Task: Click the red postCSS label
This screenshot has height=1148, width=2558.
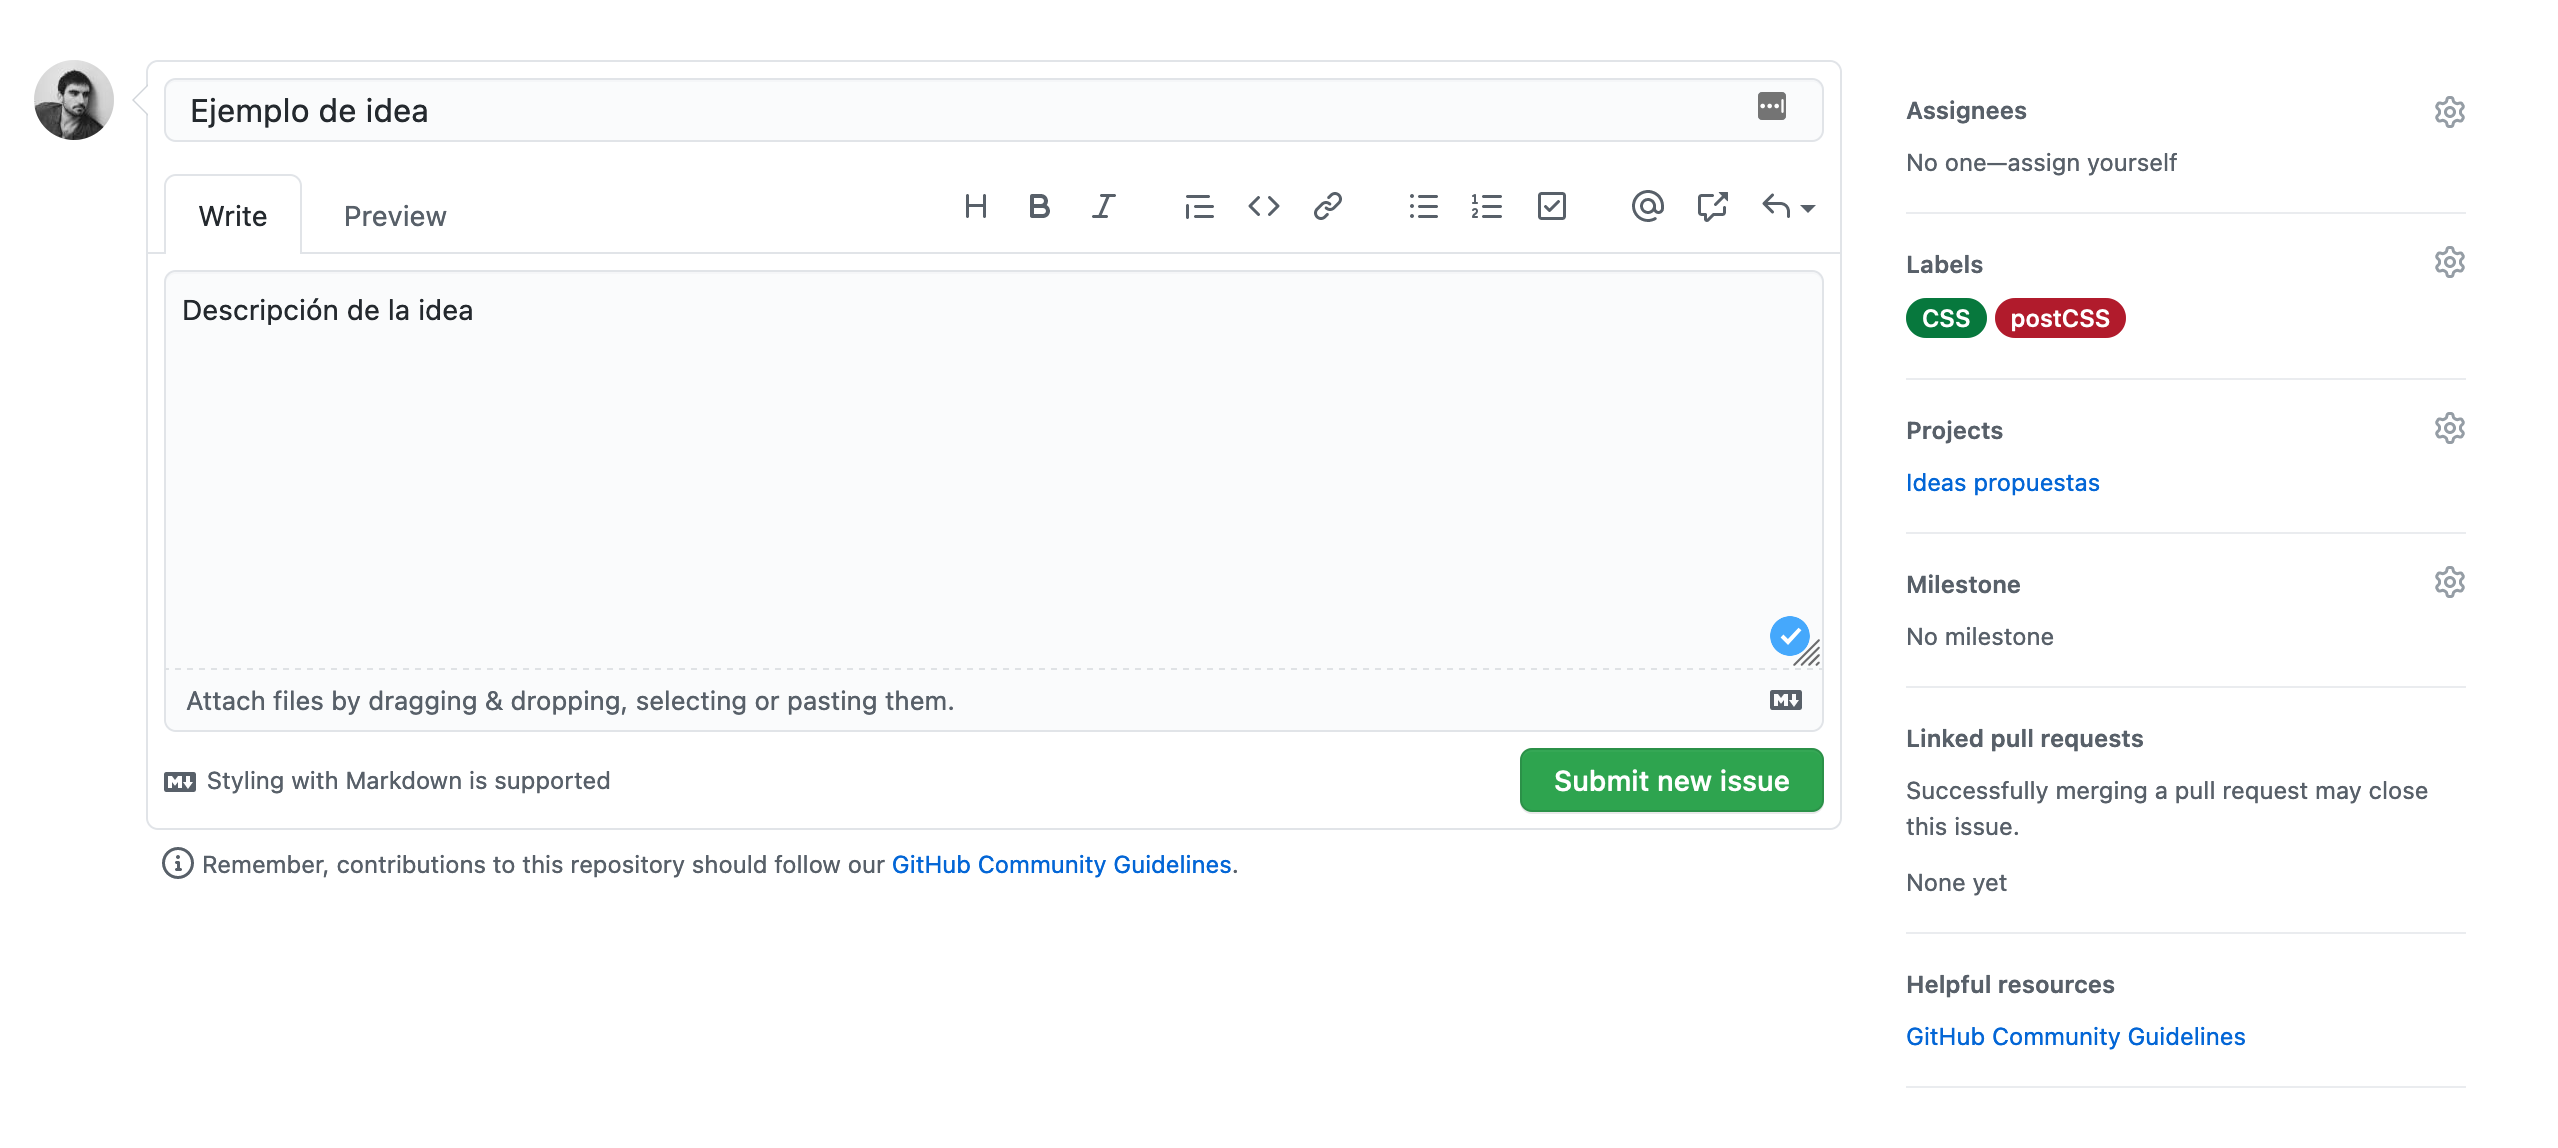Action: [2059, 318]
